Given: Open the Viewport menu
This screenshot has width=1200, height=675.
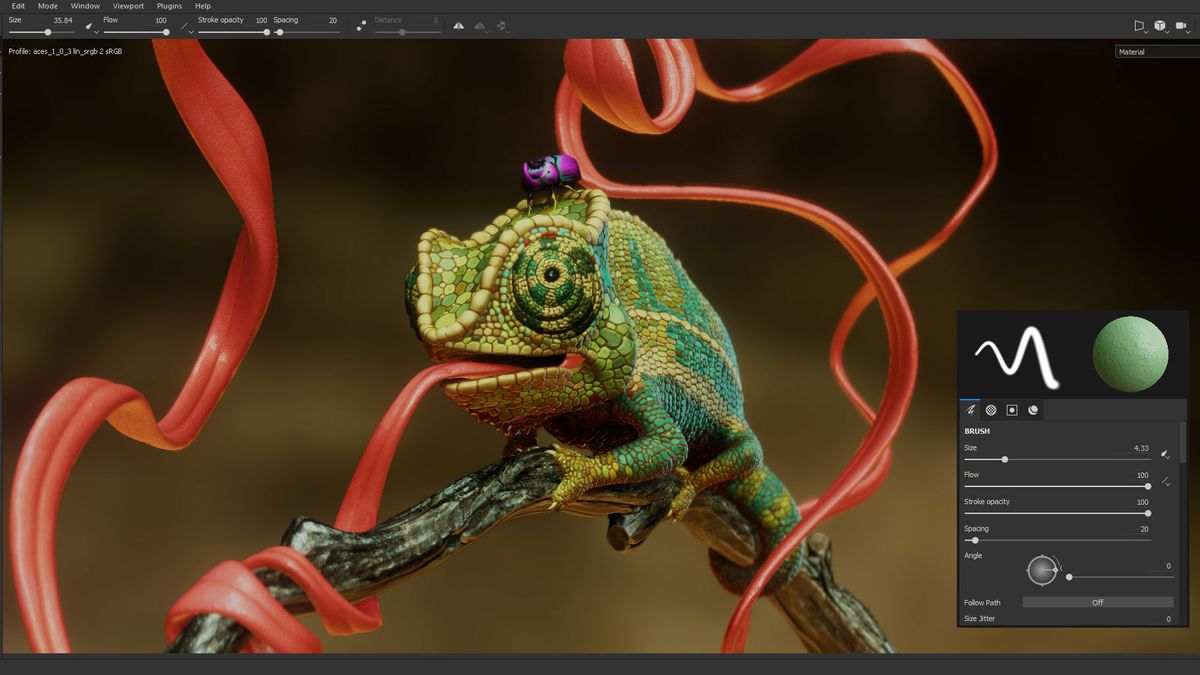Looking at the screenshot, I should 128,5.
